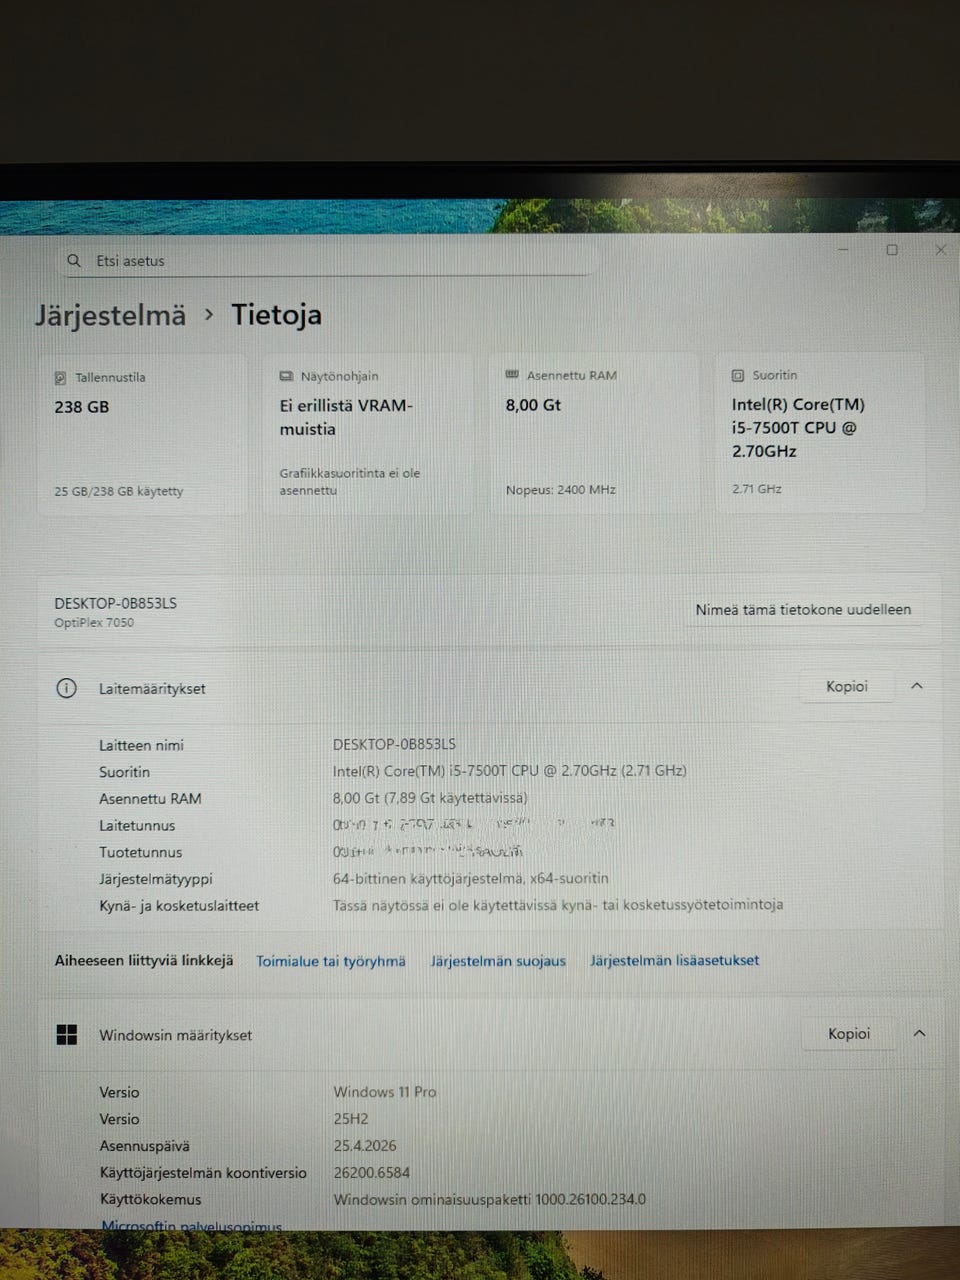Screen dimensions: 960x1280
Task: Click 25 GB/238 GB käytetty text
Action: pos(119,491)
